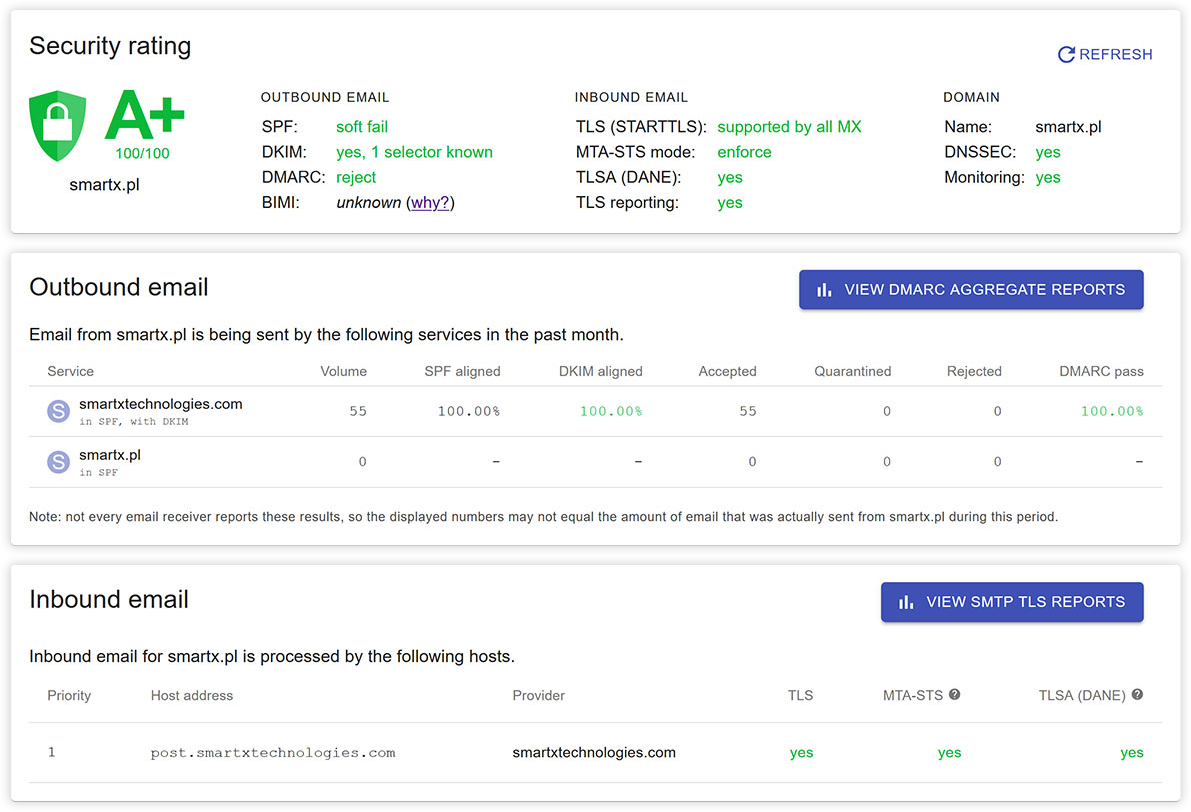Click the Provider column header in inbound table
Viewport: 1191px width, 812px height.
point(538,696)
